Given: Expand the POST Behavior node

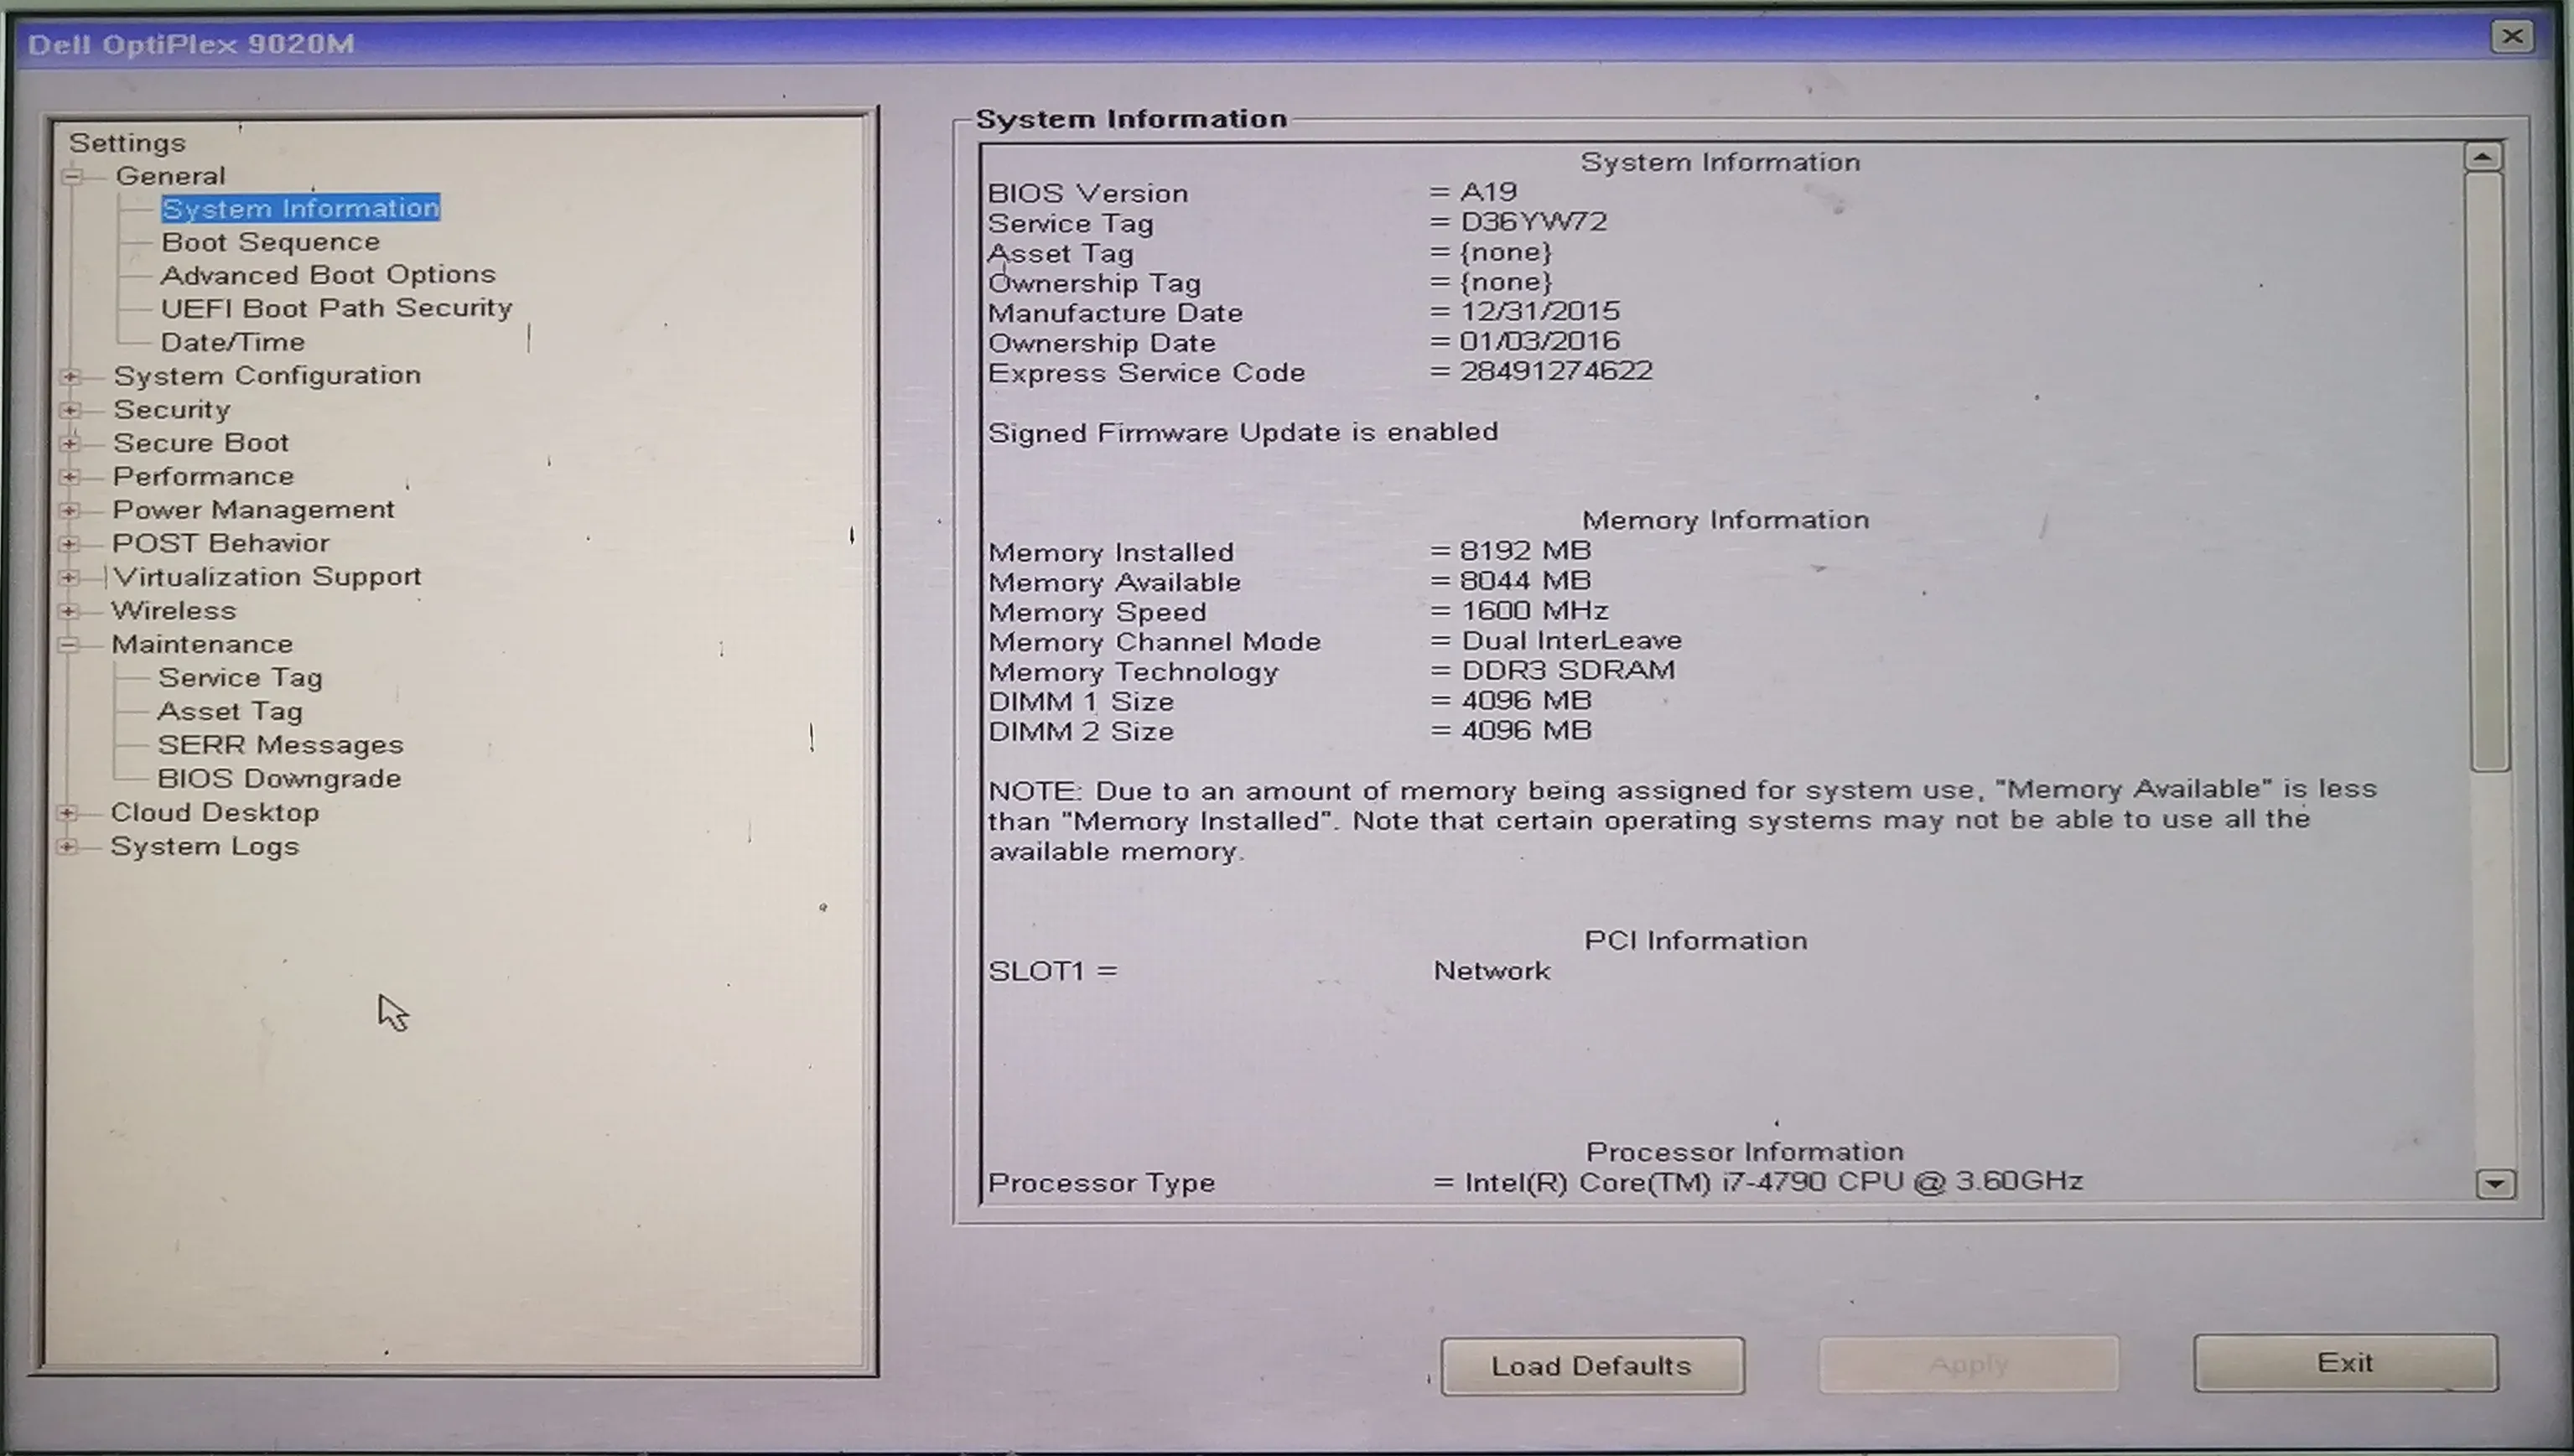Looking at the screenshot, I should [x=69, y=544].
